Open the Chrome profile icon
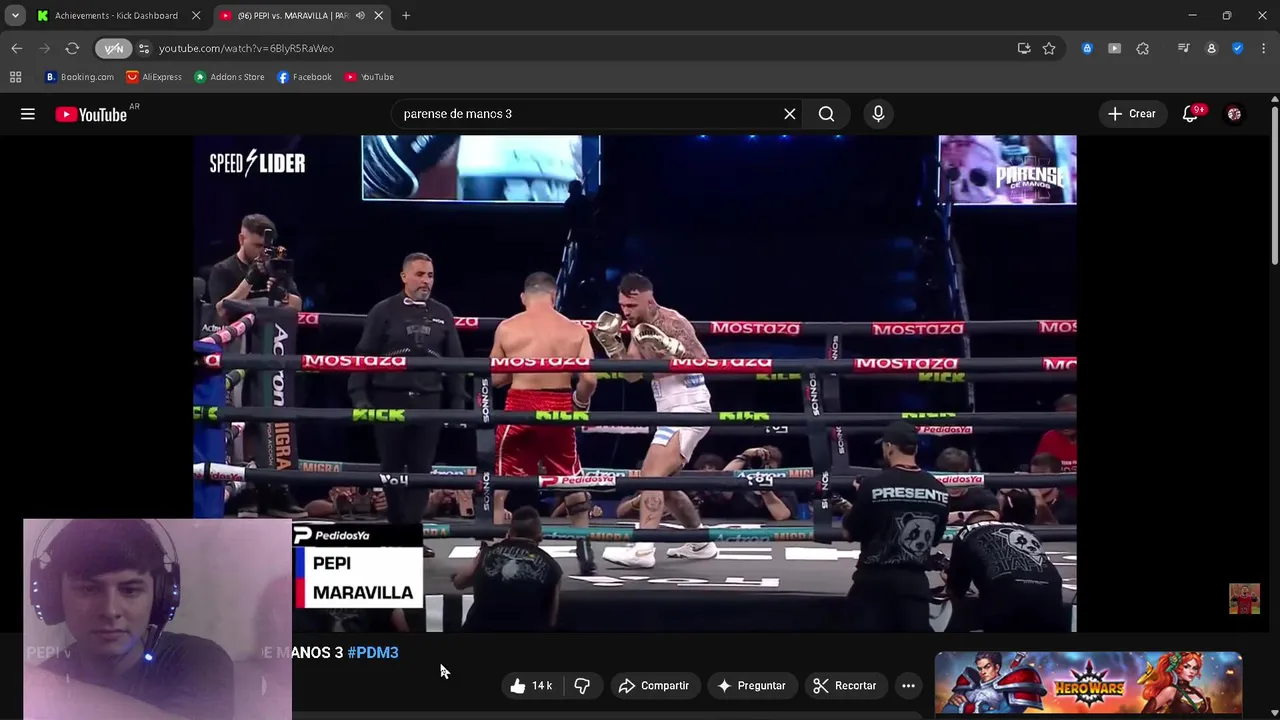1280x720 pixels. [x=1211, y=48]
